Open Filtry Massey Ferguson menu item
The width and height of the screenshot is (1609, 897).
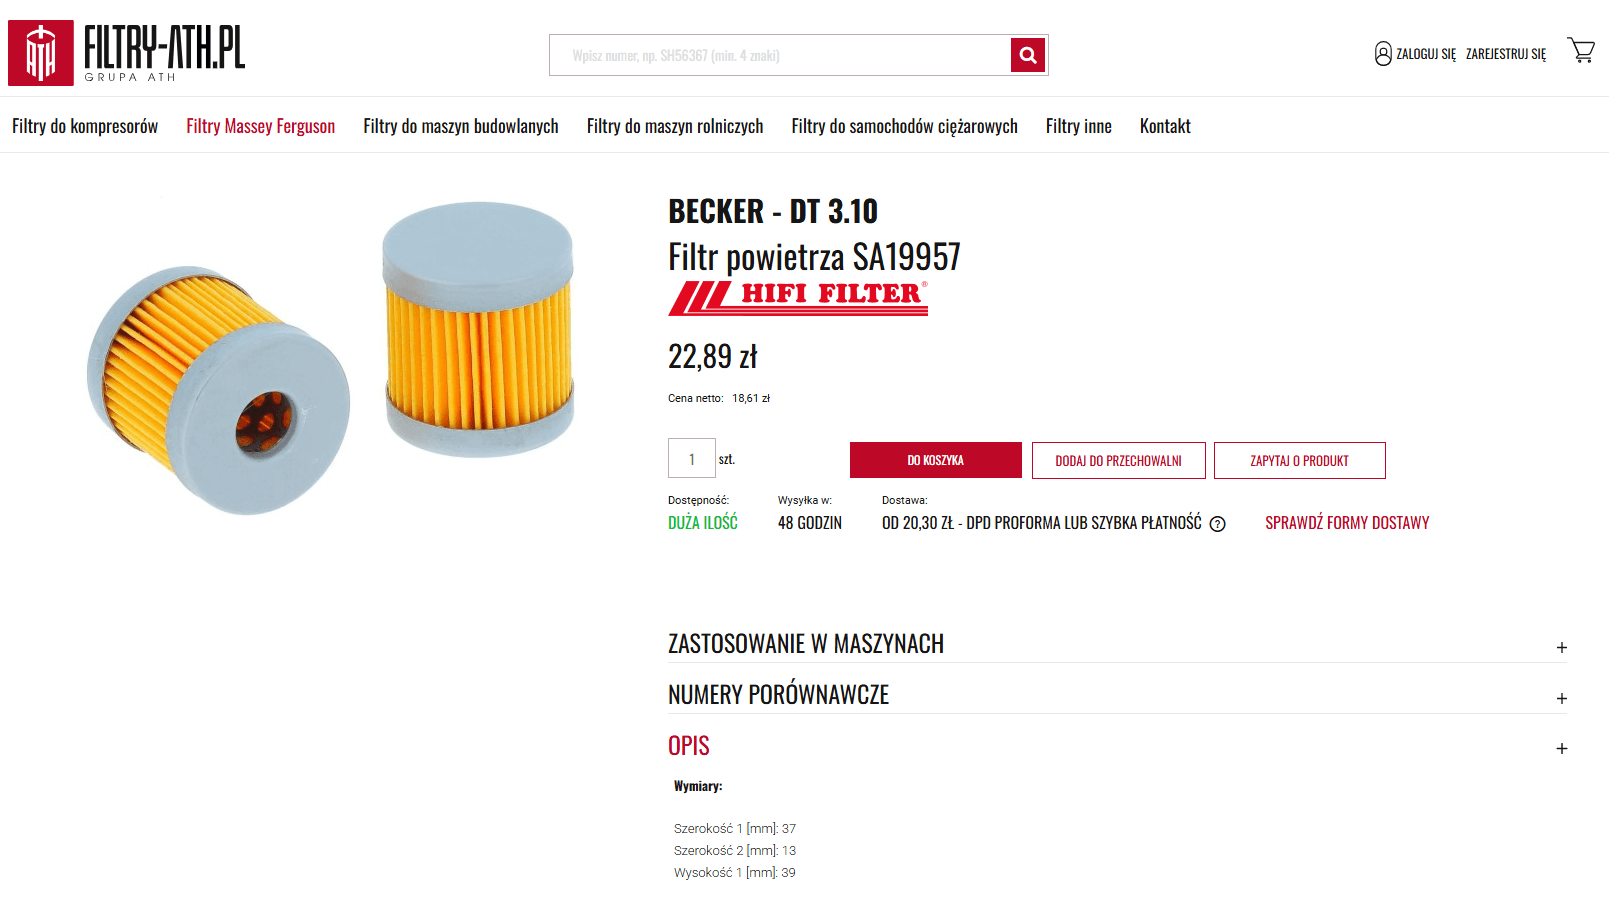[260, 126]
